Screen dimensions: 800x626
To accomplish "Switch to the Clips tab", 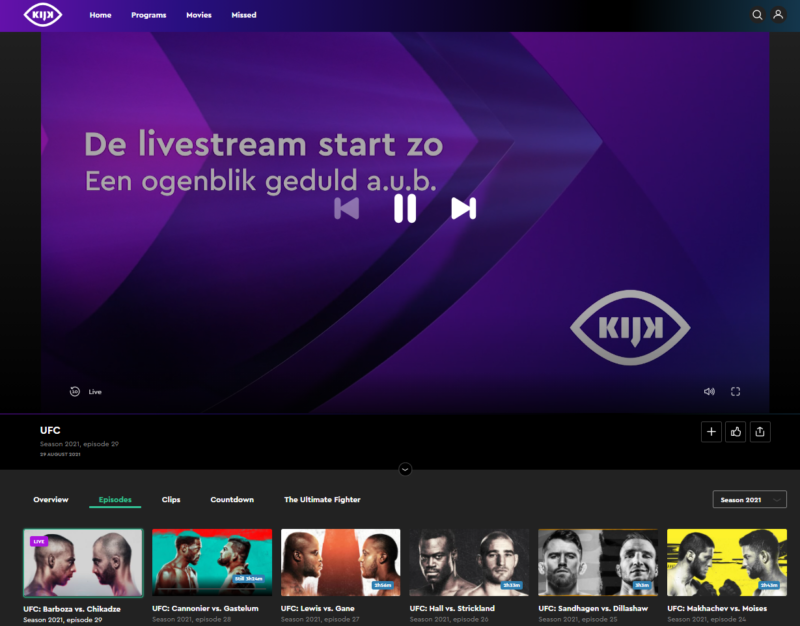I will pos(170,499).
